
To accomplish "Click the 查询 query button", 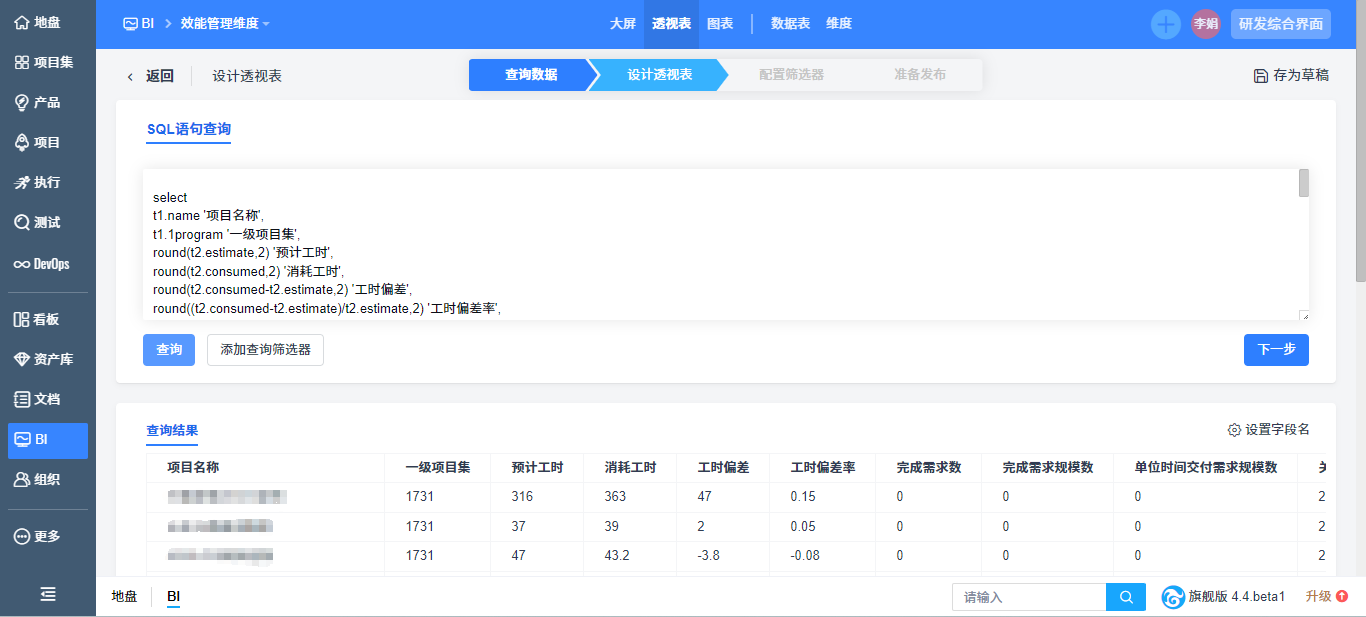I will point(169,350).
